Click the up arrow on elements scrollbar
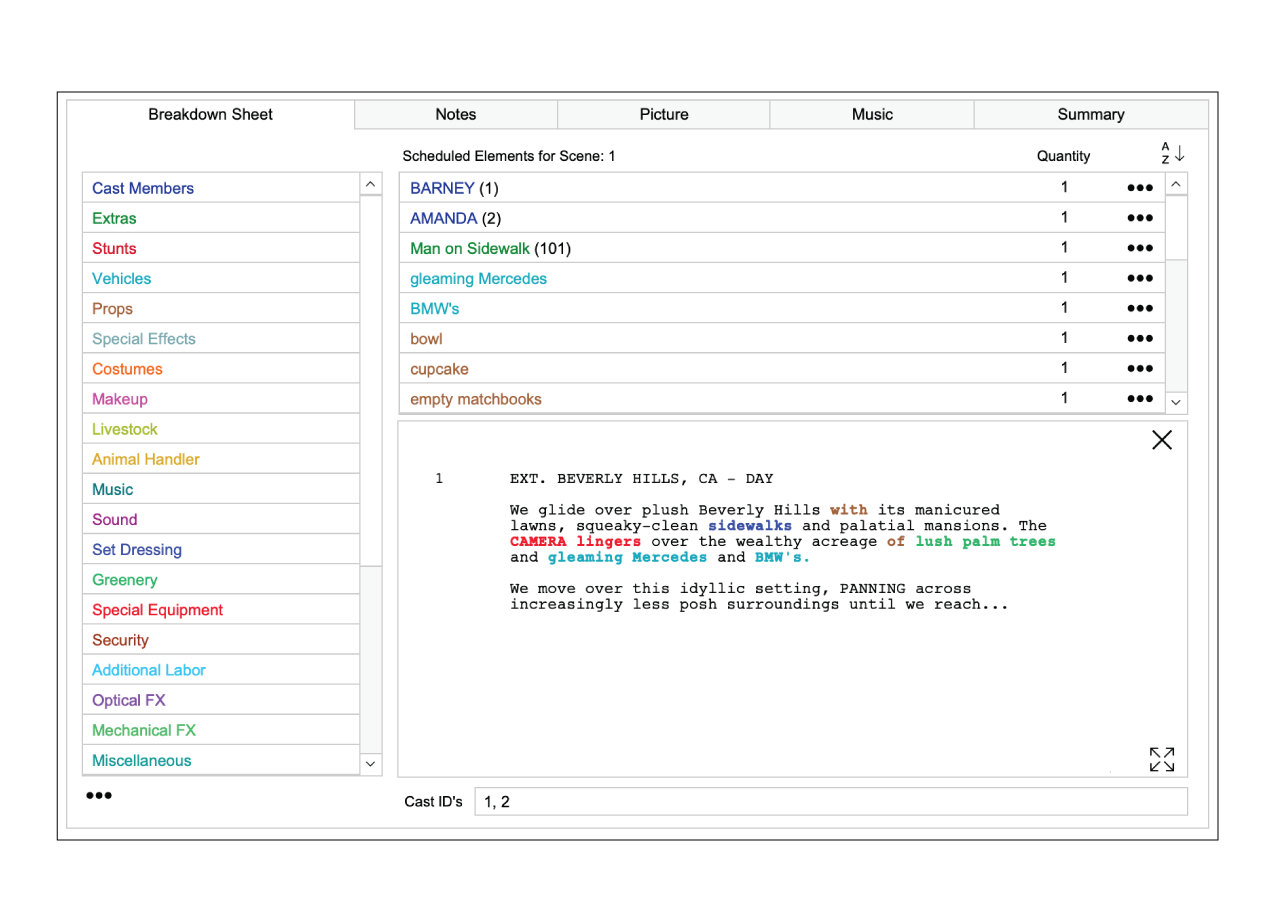This screenshot has width=1273, height=923. pyautogui.click(x=1176, y=184)
